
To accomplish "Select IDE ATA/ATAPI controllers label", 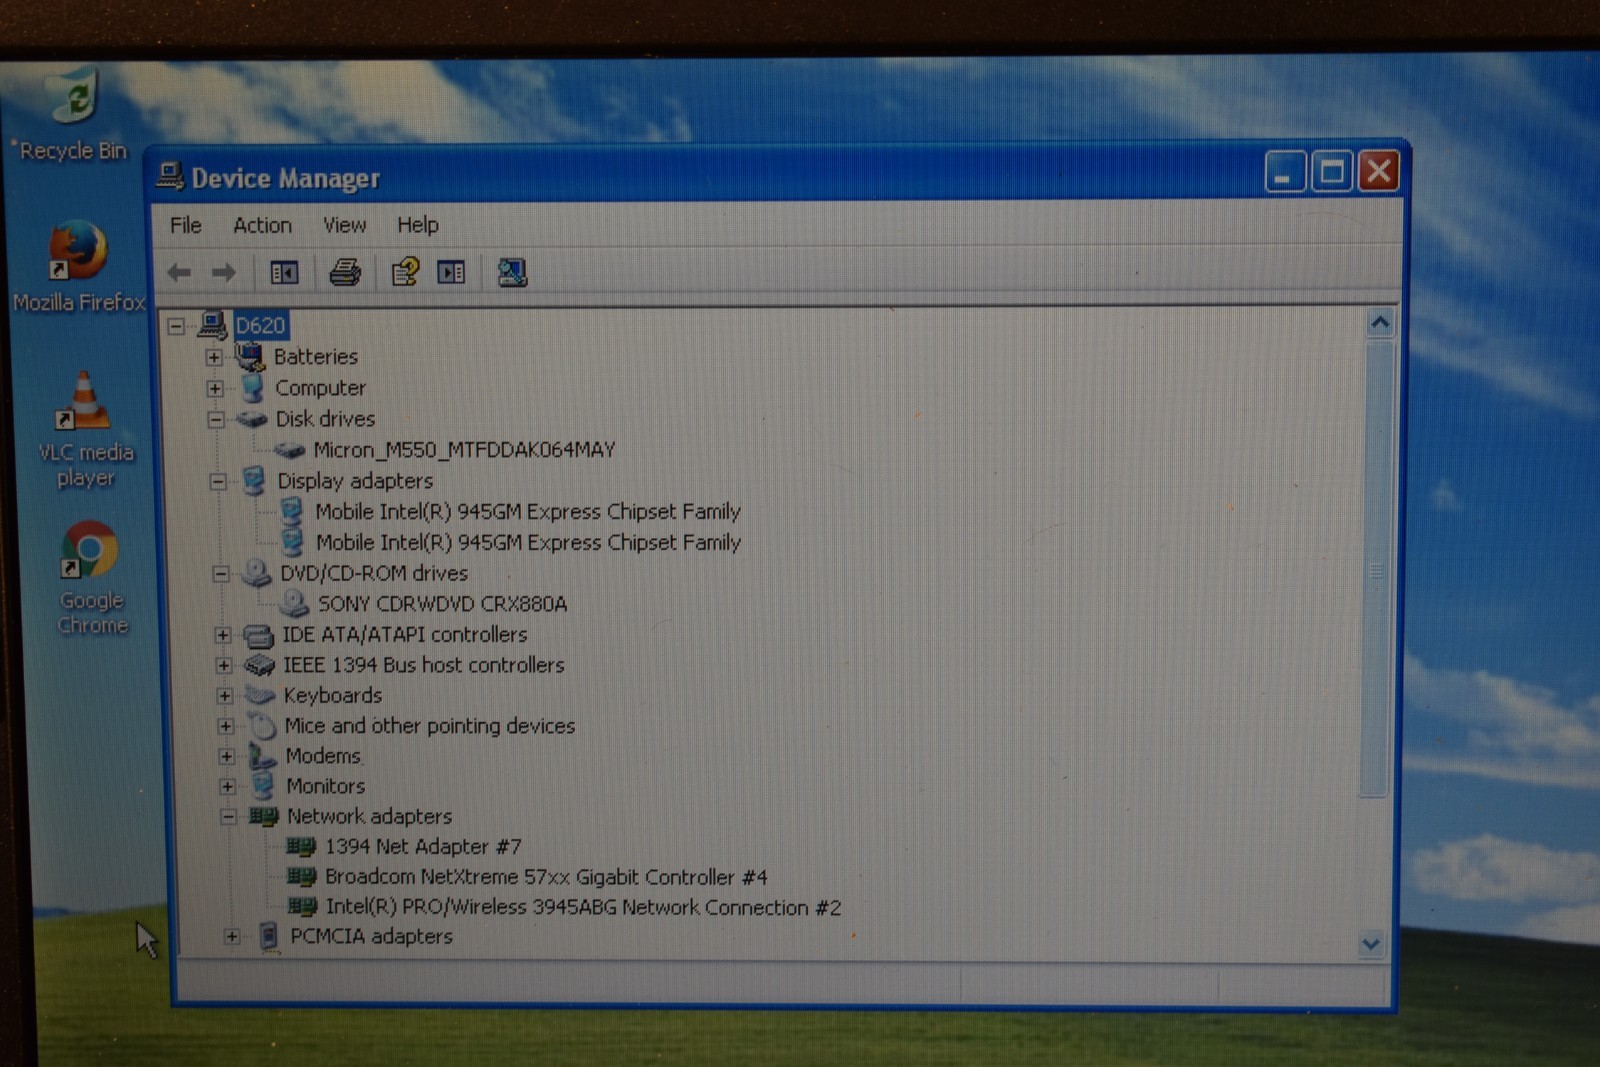I will (404, 634).
